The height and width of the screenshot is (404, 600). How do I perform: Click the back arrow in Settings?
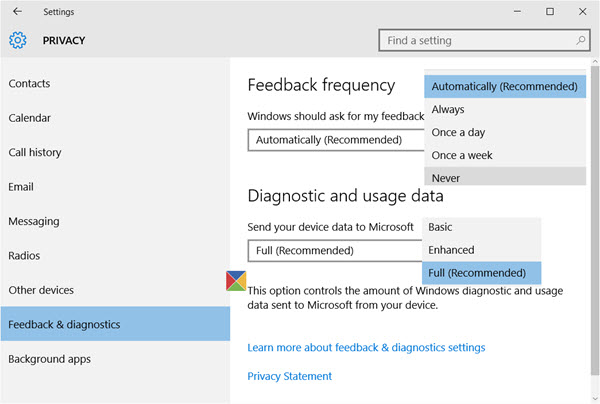click(x=17, y=11)
